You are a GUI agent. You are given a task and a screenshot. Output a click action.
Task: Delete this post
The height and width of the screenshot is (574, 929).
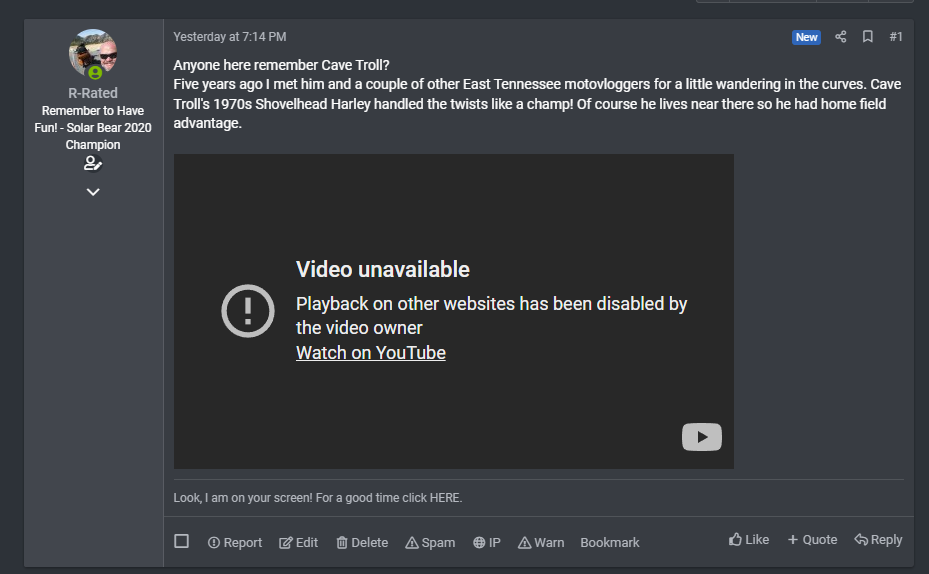(362, 542)
